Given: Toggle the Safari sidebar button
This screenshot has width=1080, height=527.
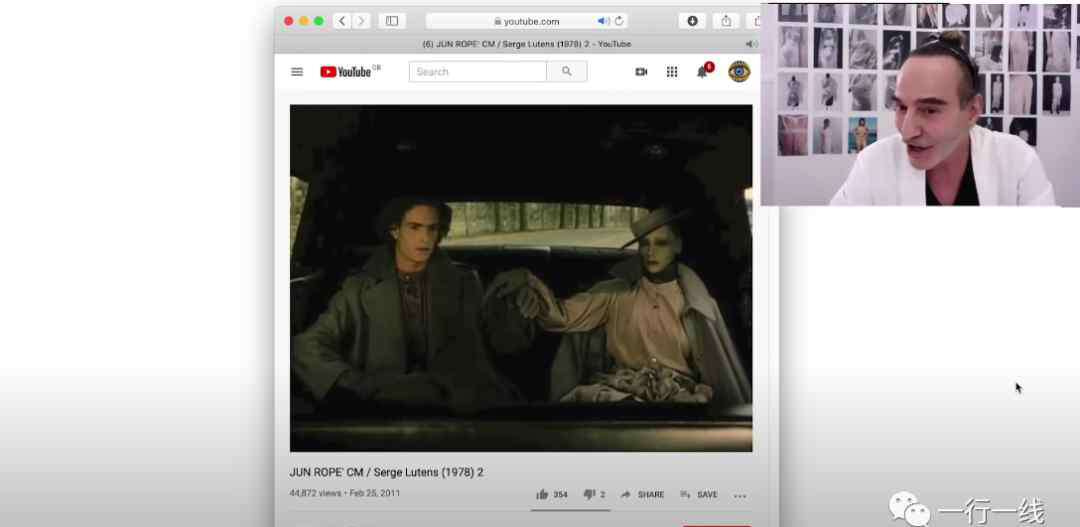Looking at the screenshot, I should pyautogui.click(x=392, y=21).
